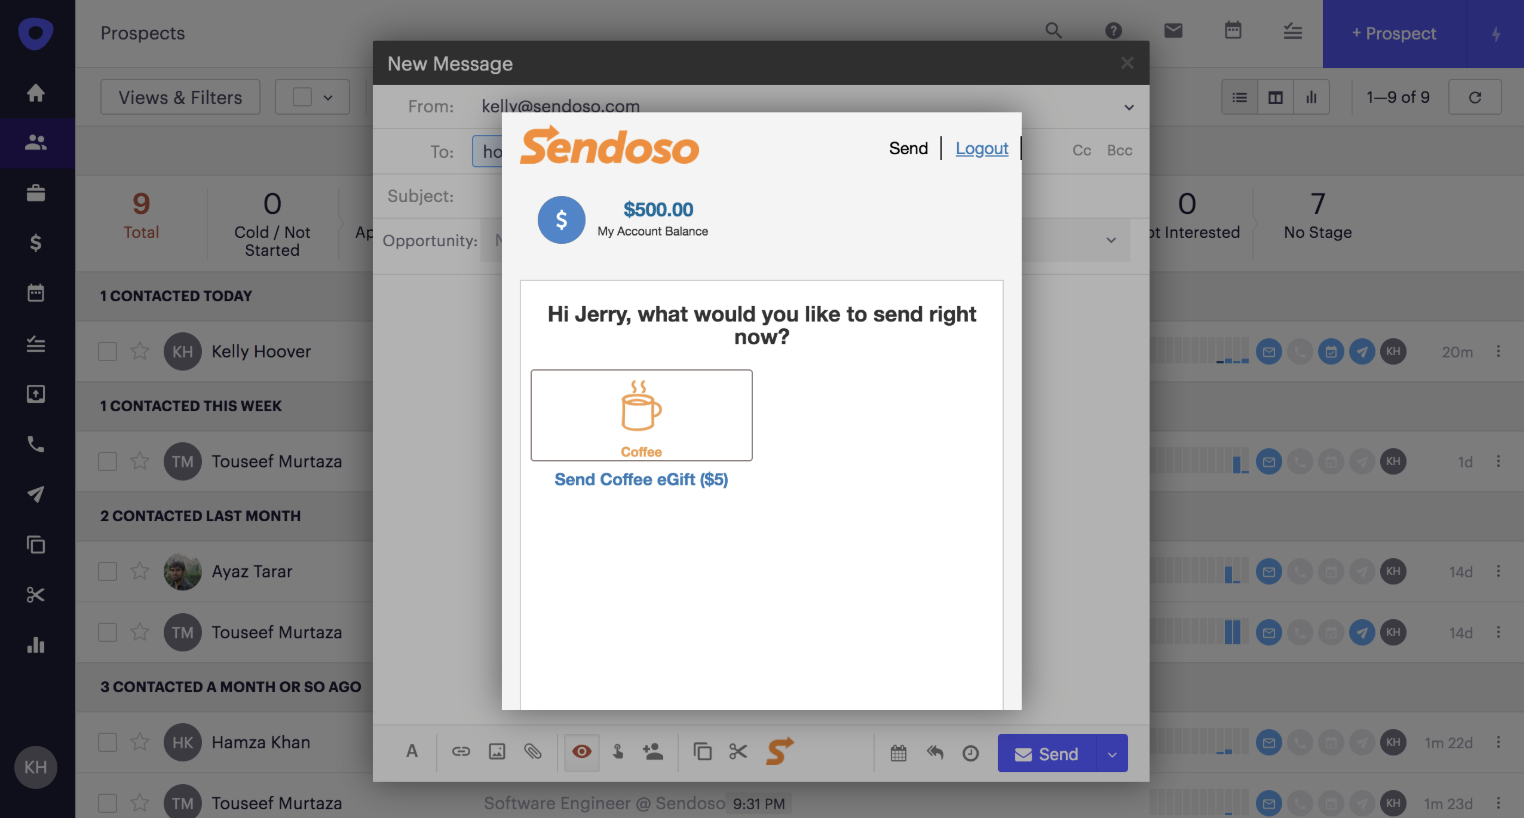Star Touseef Murtaza contacted this week
Screen dimensions: 1524x818
(x=140, y=461)
